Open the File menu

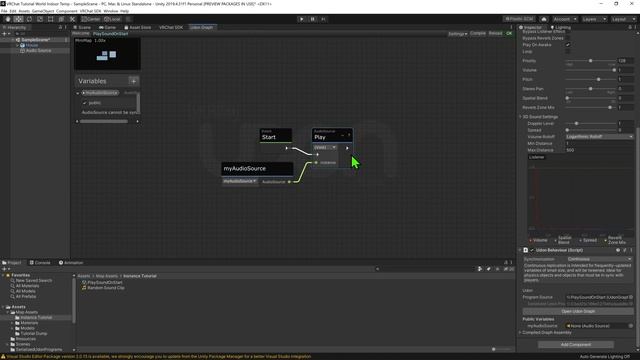click(x=4, y=11)
